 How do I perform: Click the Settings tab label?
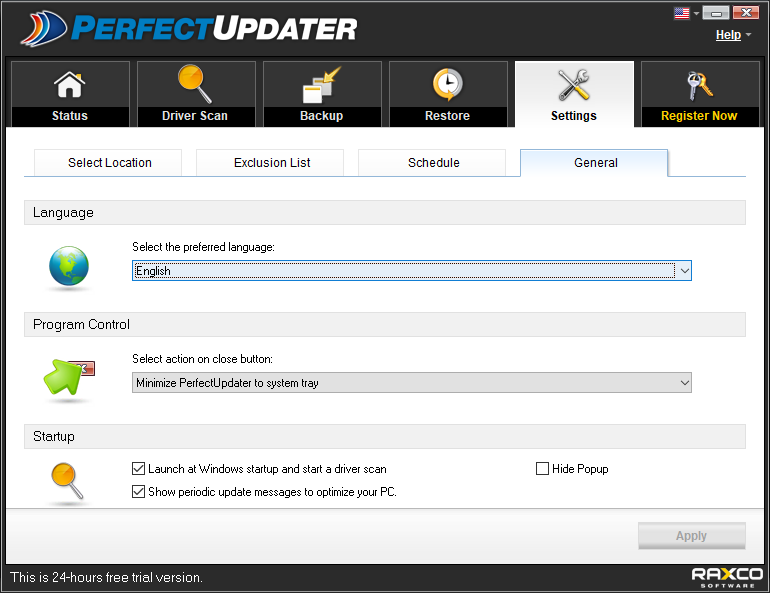click(x=574, y=116)
